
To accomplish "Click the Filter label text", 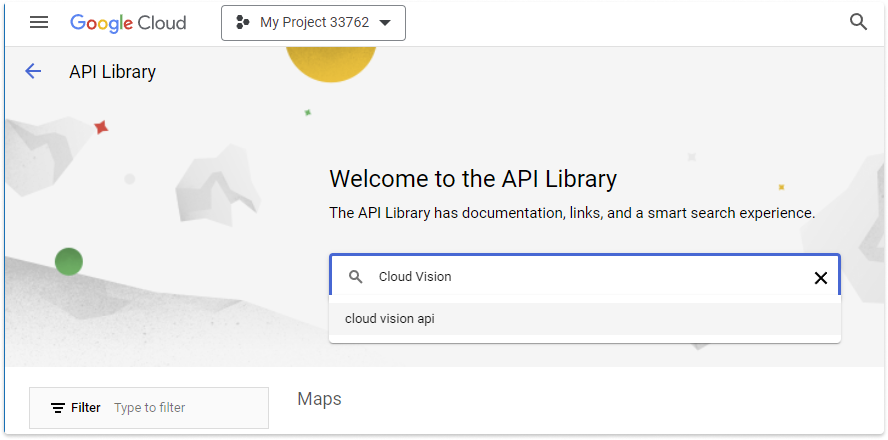I will click(86, 408).
